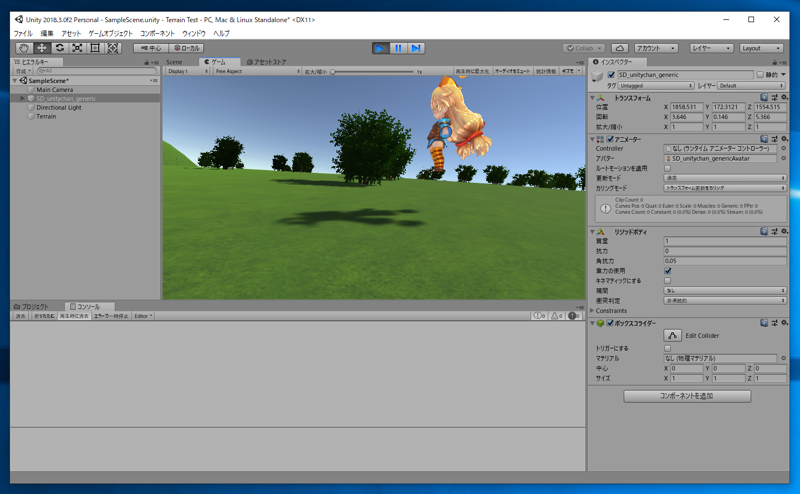Open the Layout dropdown
Screen dimensions: 800x494
(761, 48)
